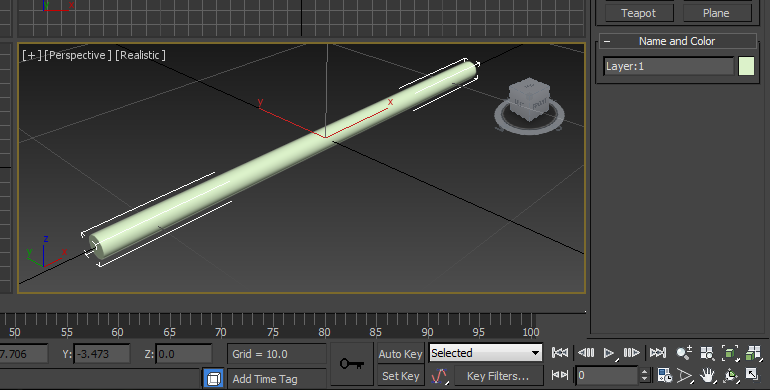Click the Zoom All icon
This screenshot has height=390, width=771.
pos(707,353)
